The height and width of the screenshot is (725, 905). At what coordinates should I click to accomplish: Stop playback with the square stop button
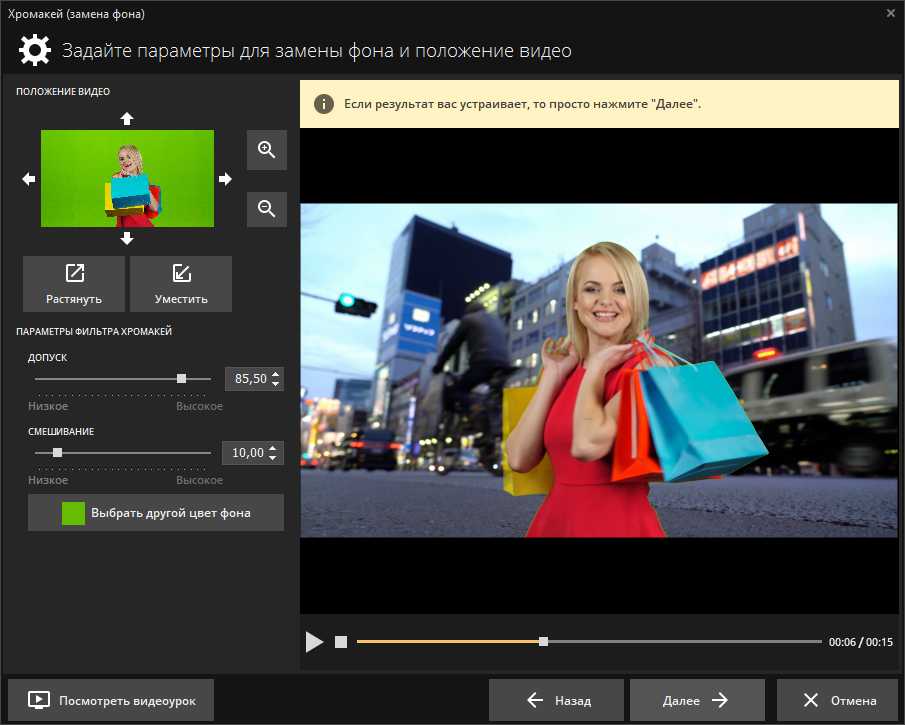coord(341,642)
